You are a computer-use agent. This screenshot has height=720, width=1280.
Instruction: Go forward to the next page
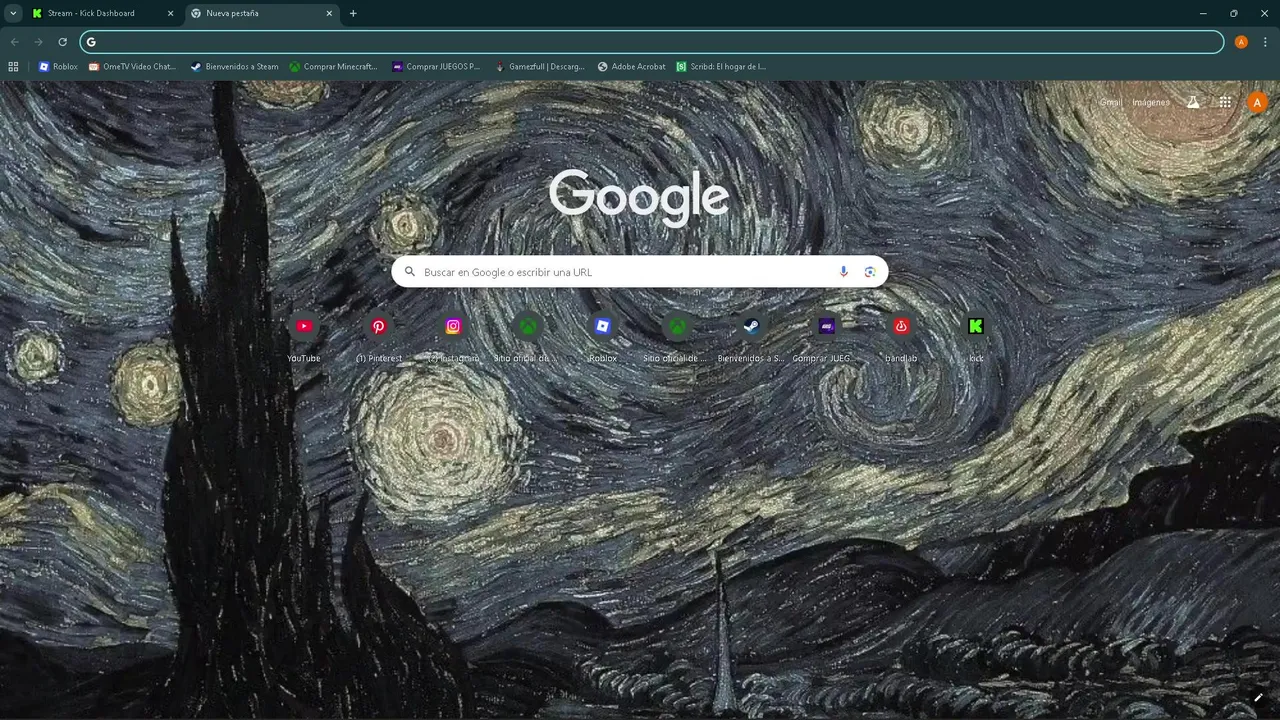(38, 42)
